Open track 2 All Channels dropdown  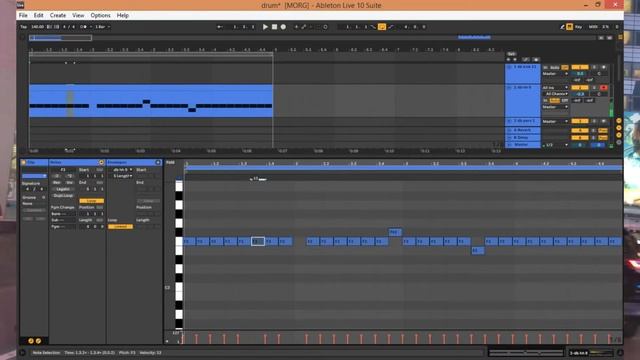[x=555, y=94]
